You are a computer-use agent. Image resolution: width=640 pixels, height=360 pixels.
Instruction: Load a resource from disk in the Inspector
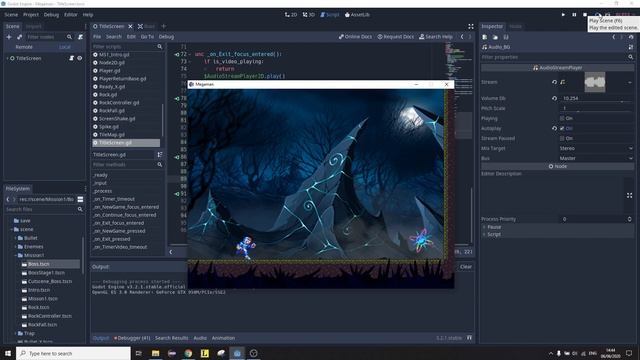(x=495, y=37)
